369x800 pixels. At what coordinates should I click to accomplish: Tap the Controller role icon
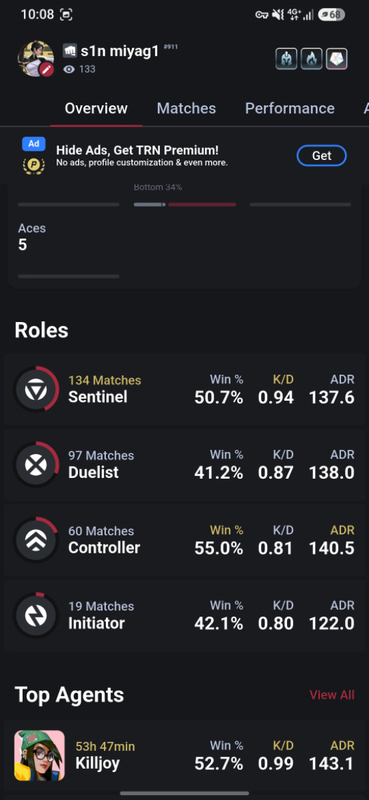click(x=36, y=540)
